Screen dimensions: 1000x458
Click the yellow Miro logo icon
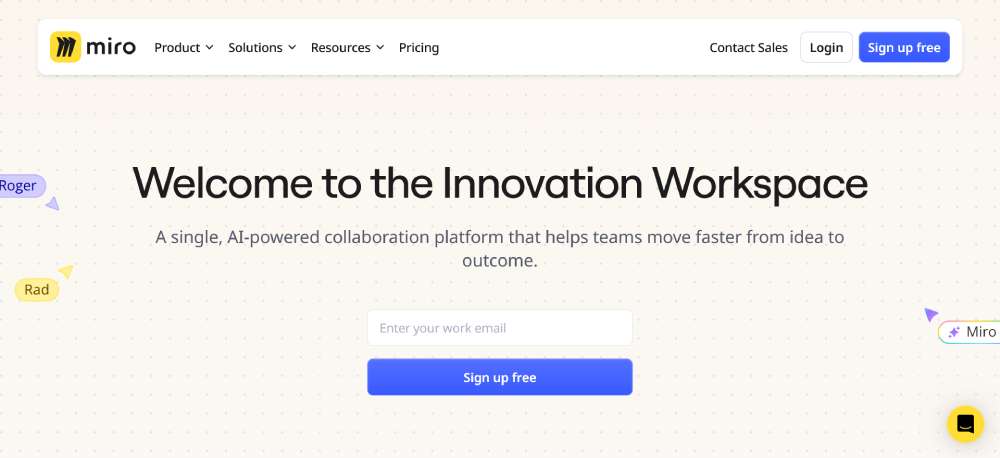65,47
